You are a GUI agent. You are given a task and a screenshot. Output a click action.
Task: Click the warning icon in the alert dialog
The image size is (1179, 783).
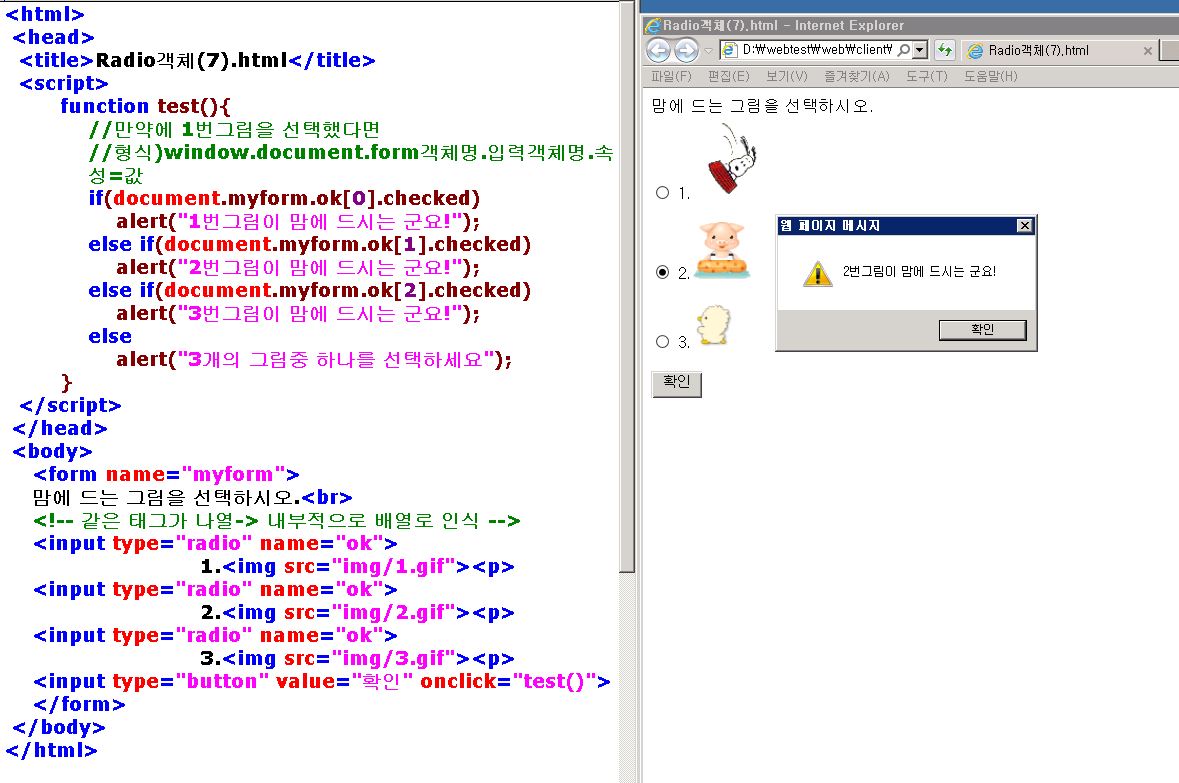point(817,273)
